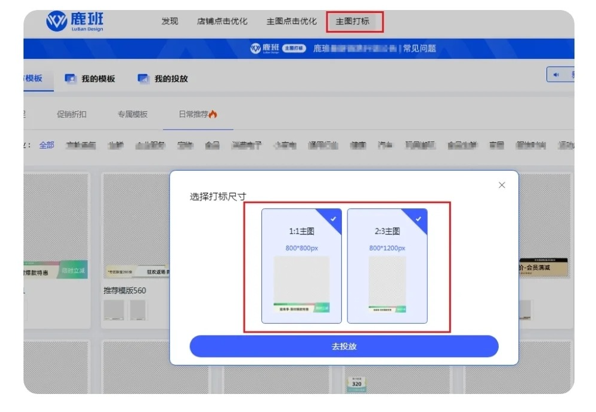Screen dimensions: 596x412
Task: Open the 常见问题 link in blue banner
Action: click(419, 49)
